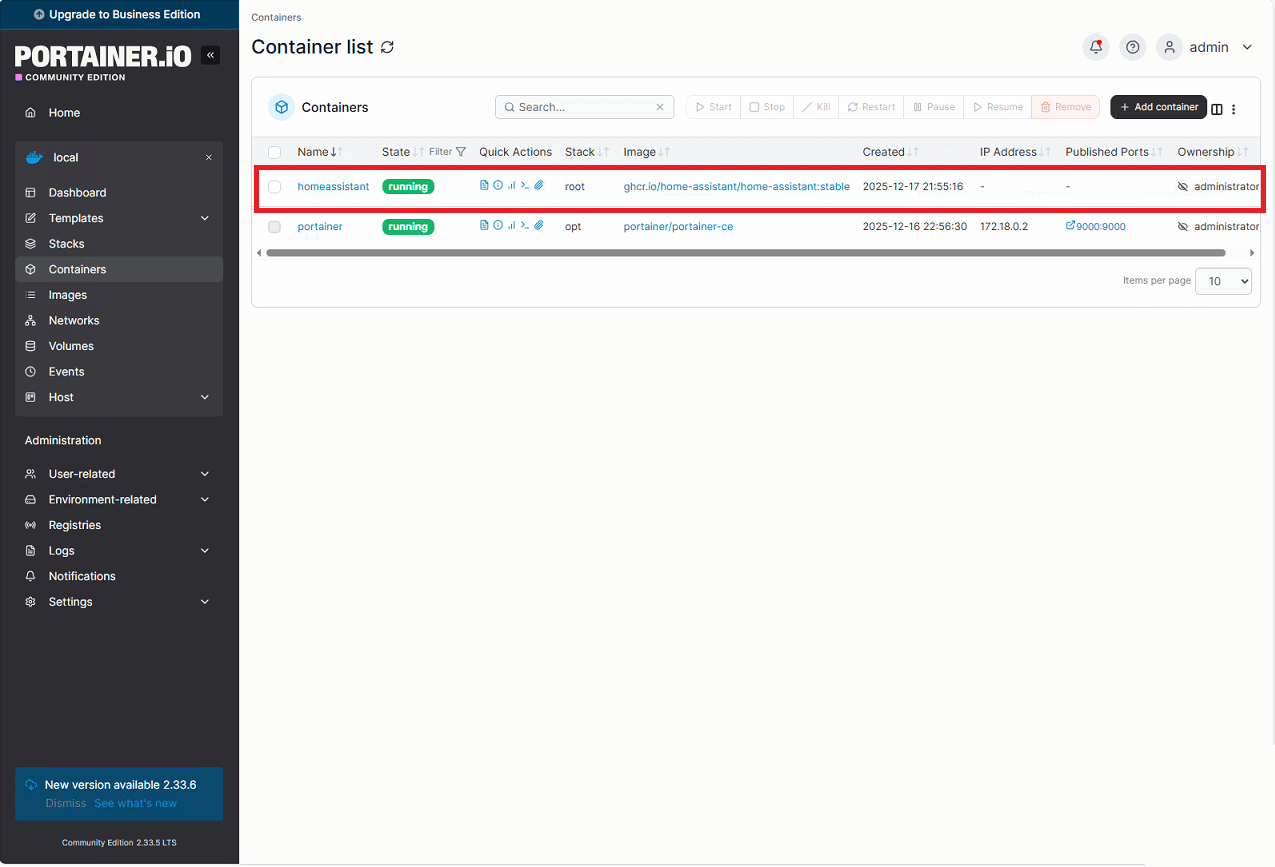Open stats quick action for portainer container
This screenshot has height=867, width=1275.
[x=511, y=226]
